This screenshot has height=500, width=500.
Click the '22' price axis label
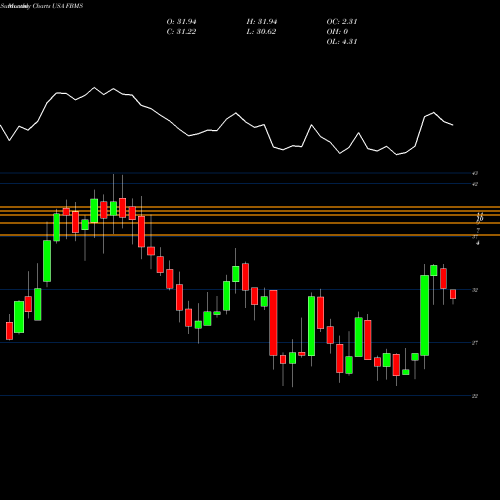475,396
